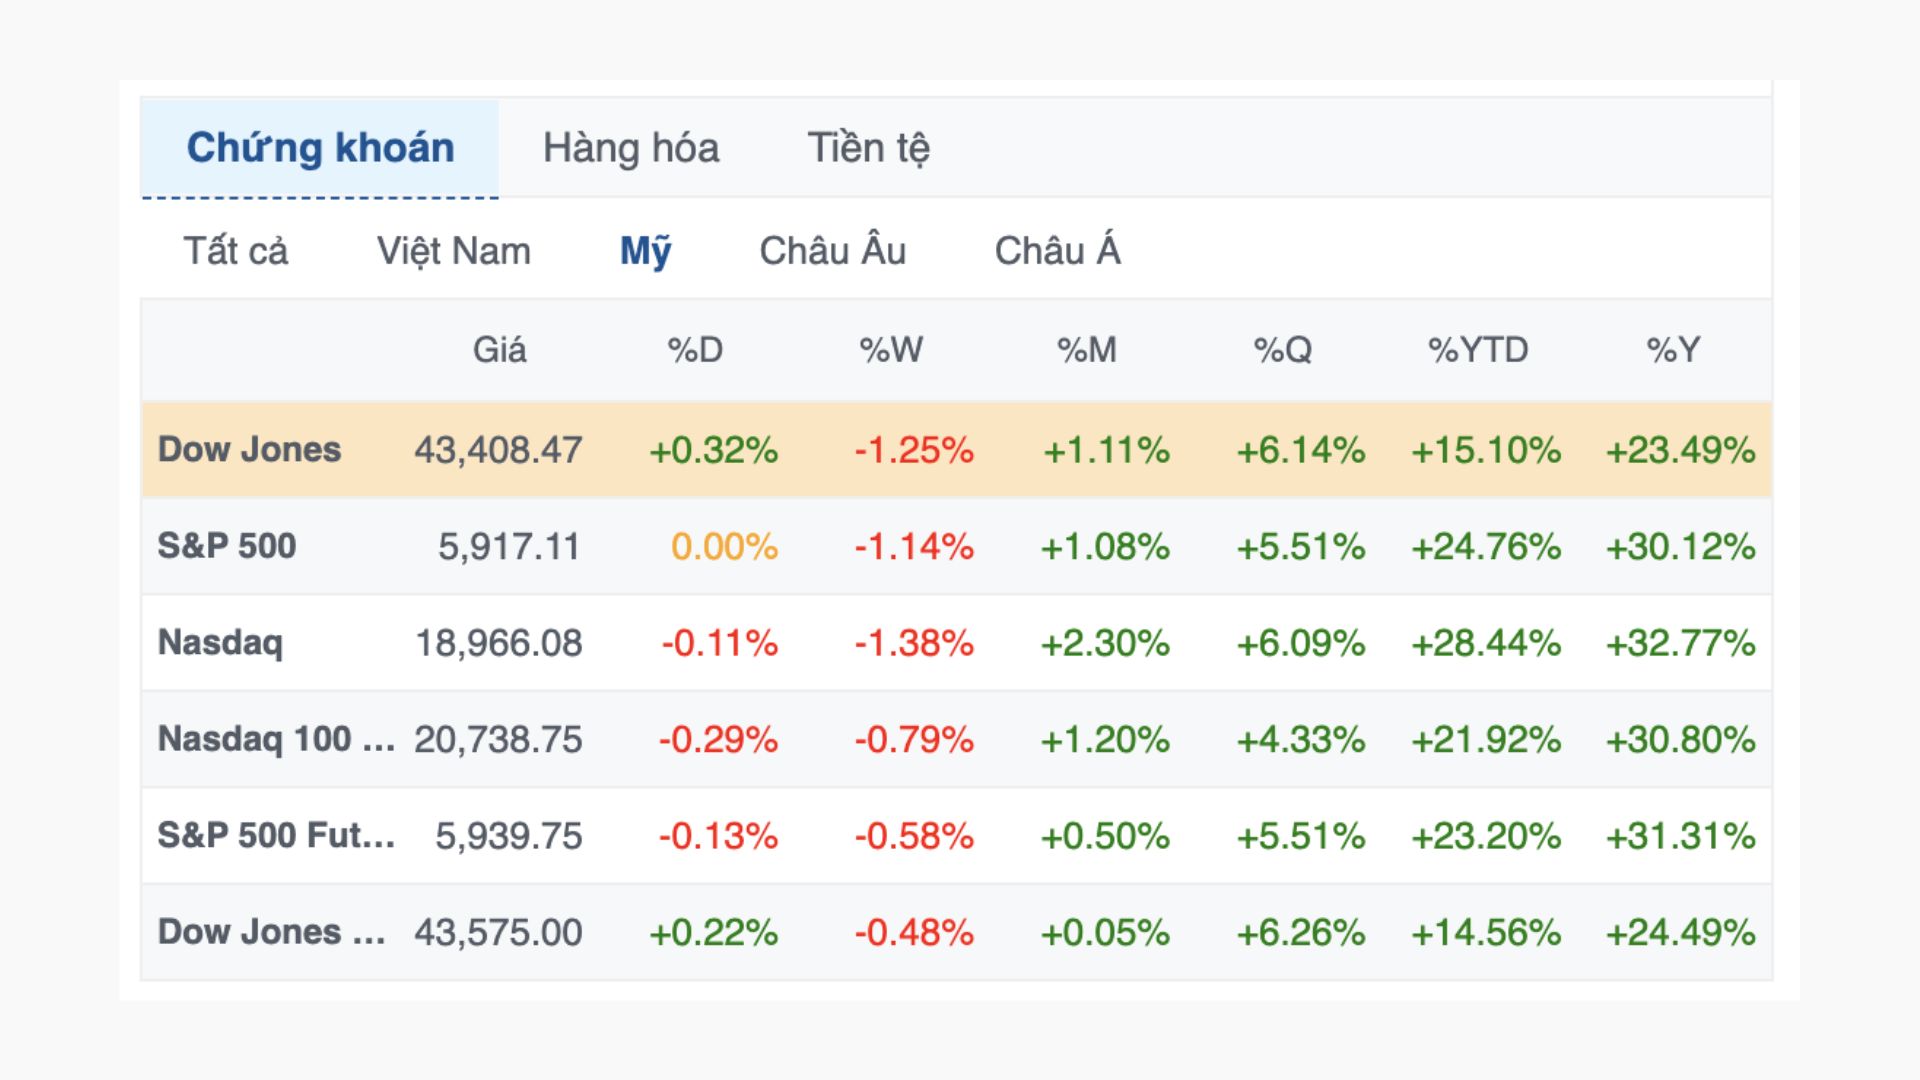Click the YTD value +21.92%
Viewport: 1920px width, 1080px height.
[x=1486, y=740]
